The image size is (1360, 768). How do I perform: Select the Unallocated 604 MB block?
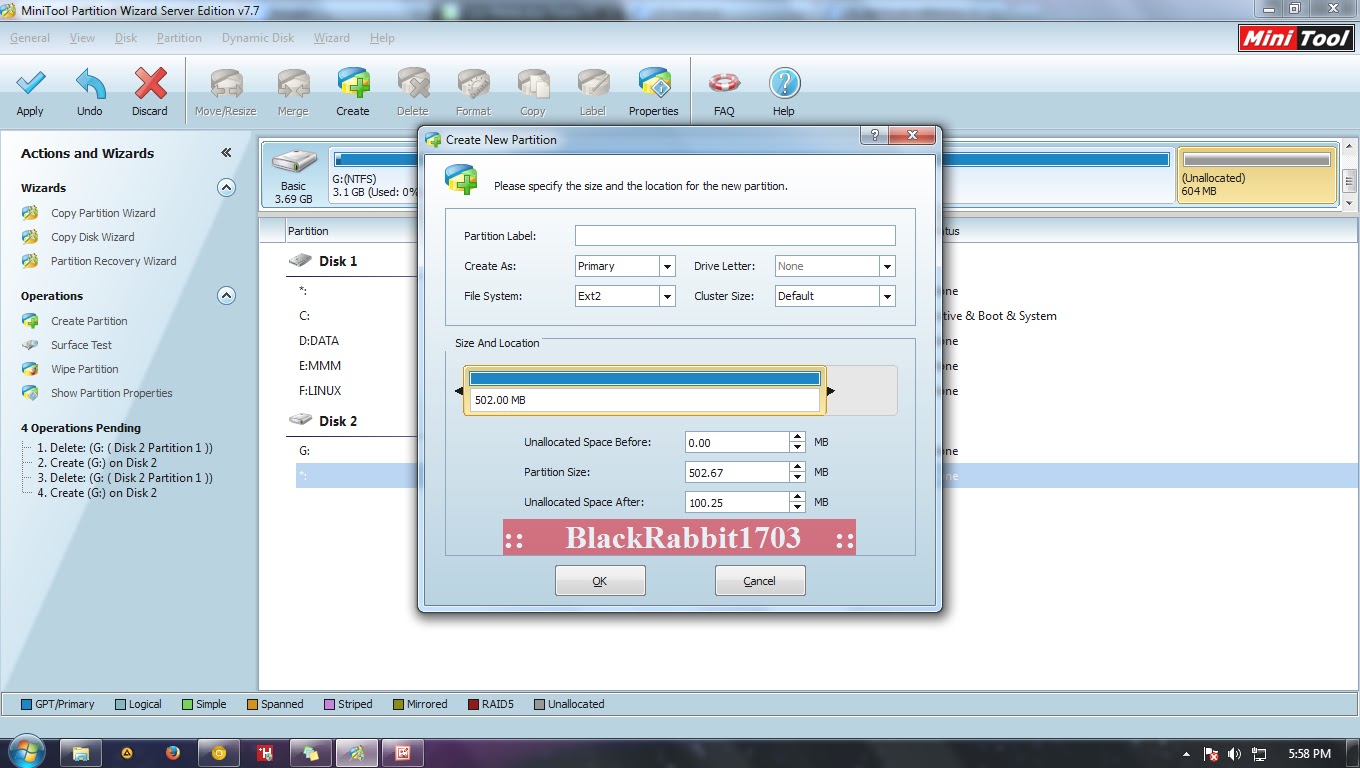[1257, 175]
